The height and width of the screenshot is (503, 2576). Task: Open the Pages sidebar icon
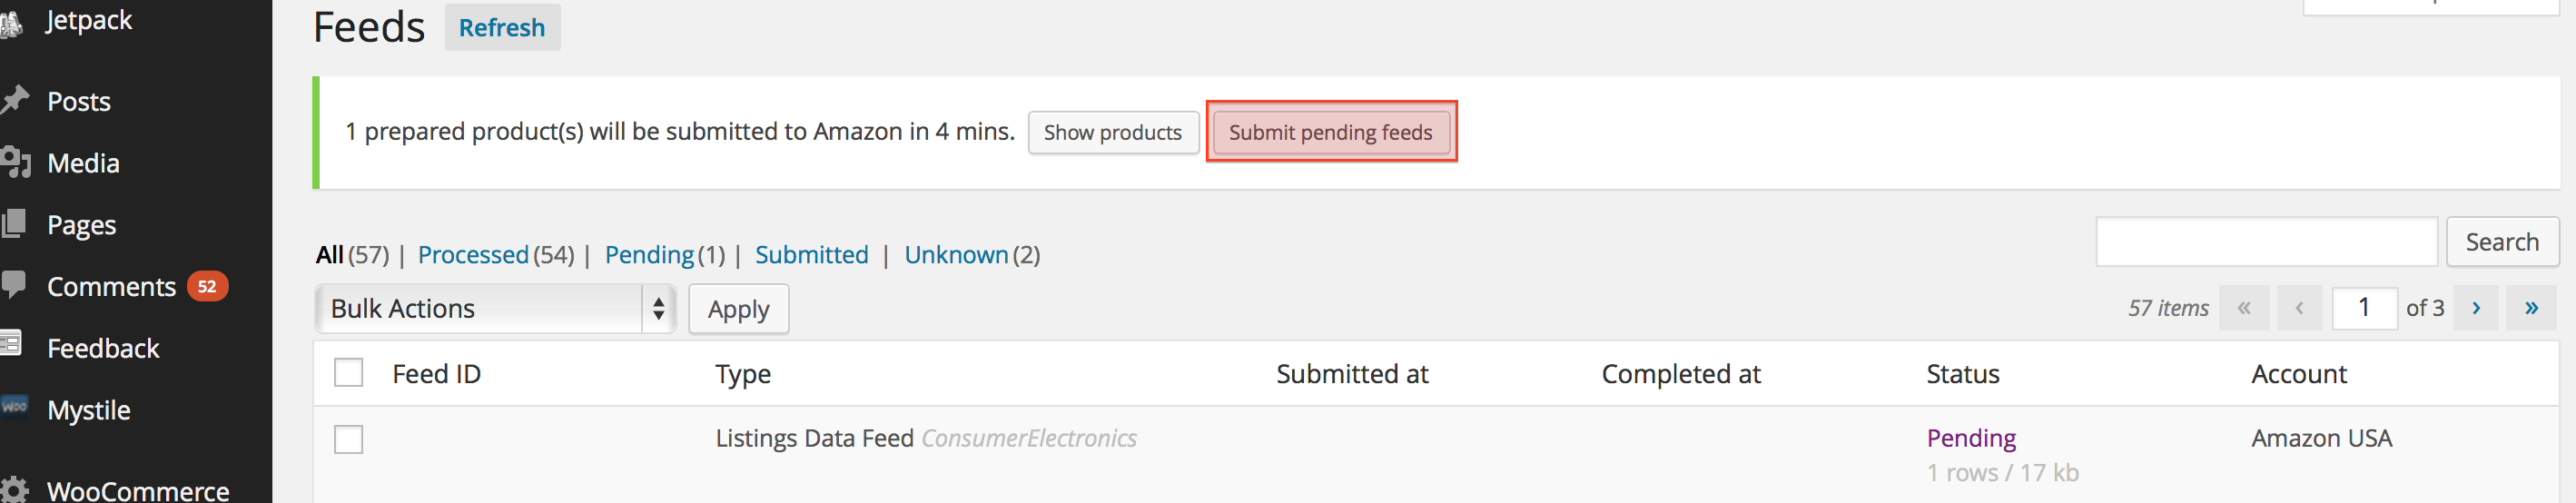coord(13,224)
